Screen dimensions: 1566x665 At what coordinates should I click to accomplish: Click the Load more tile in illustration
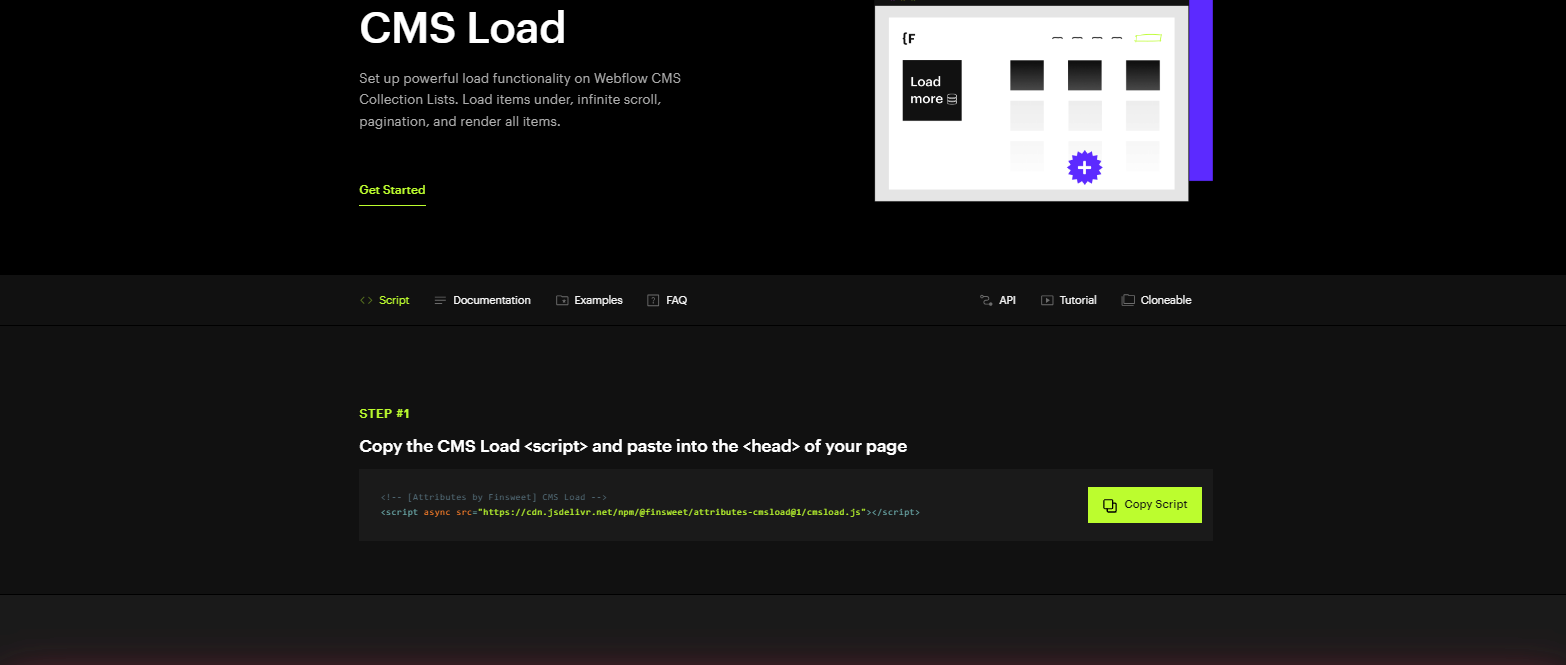[x=932, y=90]
